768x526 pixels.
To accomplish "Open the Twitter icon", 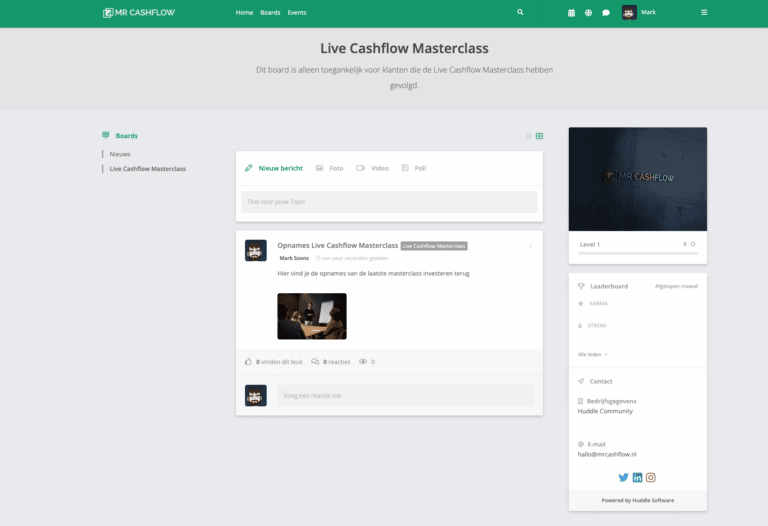I will tap(623, 478).
